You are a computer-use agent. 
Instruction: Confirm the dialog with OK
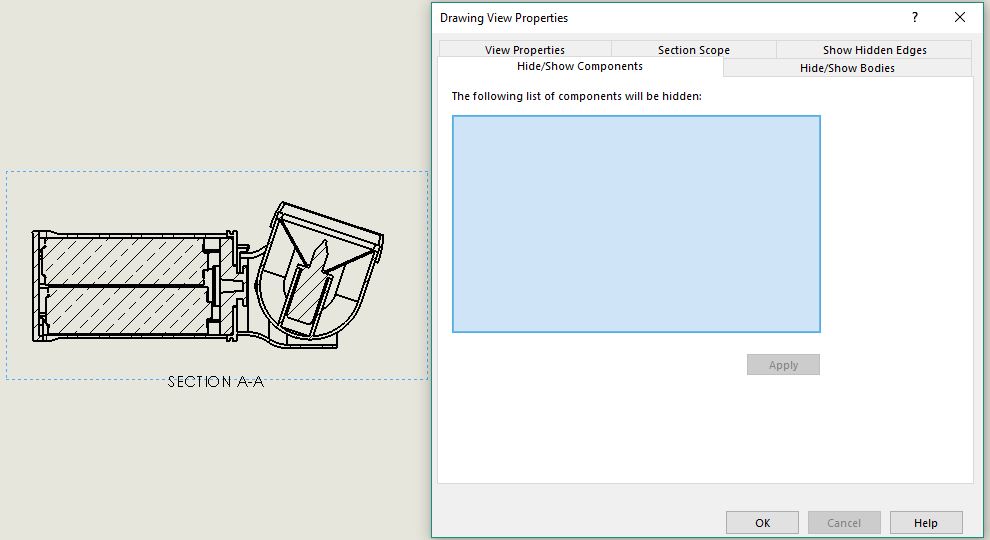[x=762, y=522]
